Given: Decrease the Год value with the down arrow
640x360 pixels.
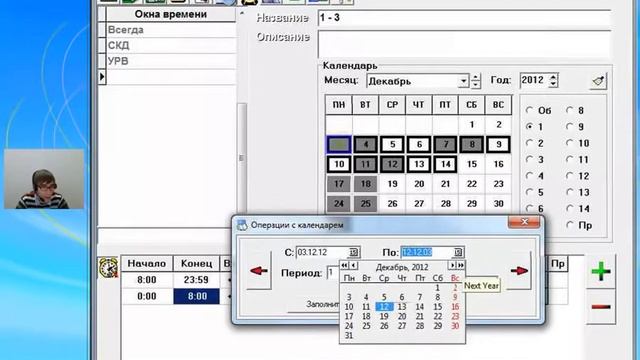Looking at the screenshot, I should (x=553, y=84).
